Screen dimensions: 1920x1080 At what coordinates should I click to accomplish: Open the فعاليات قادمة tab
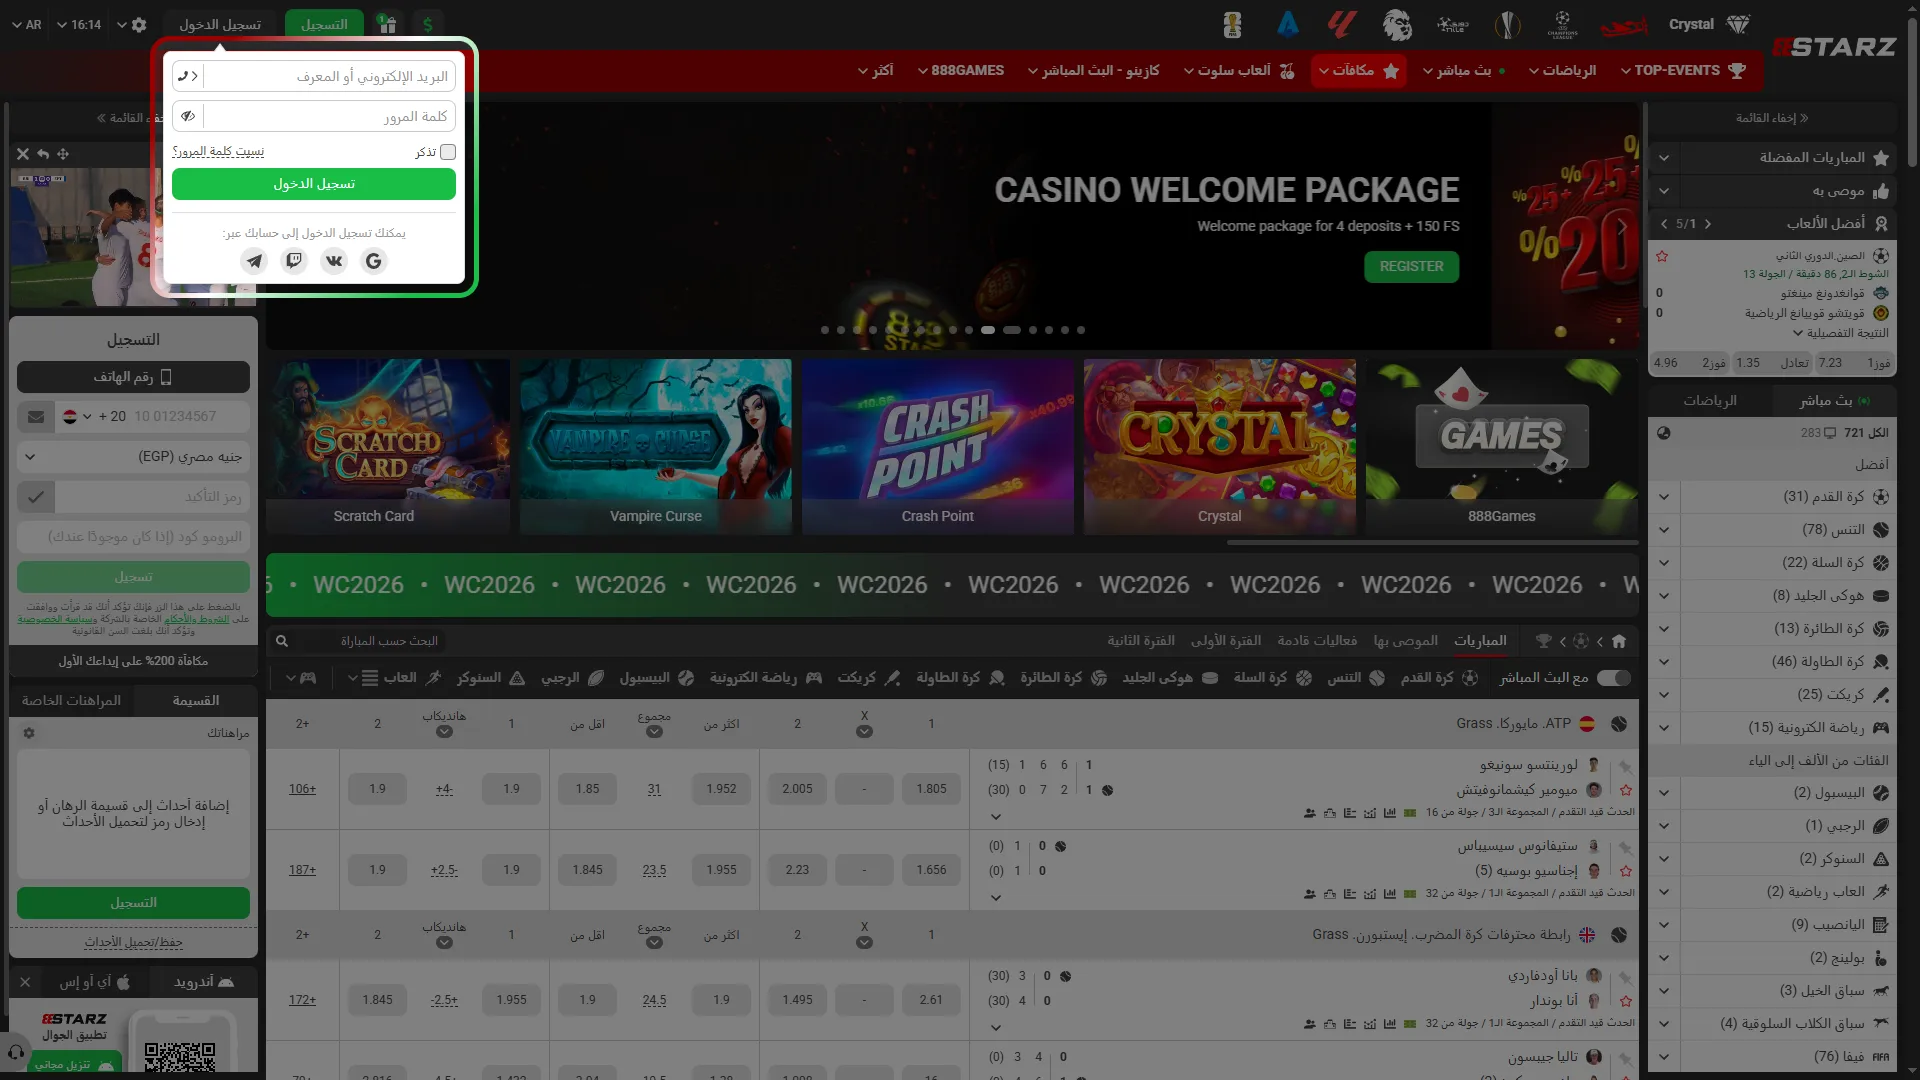click(1317, 641)
